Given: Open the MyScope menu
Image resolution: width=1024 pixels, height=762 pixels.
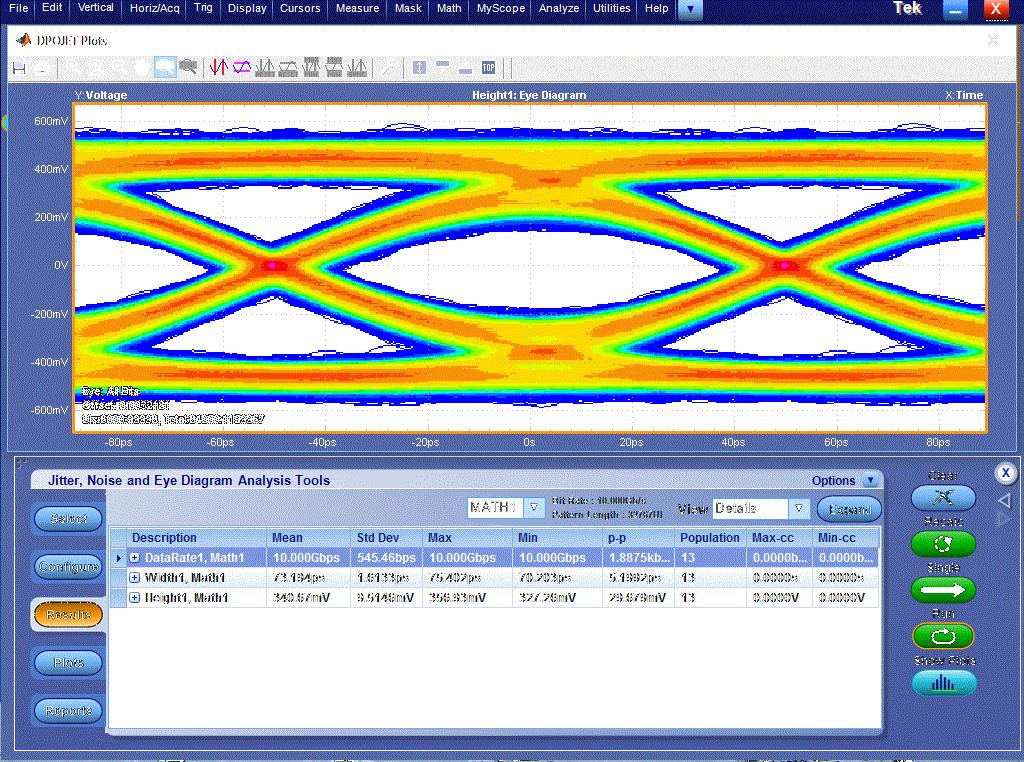Looking at the screenshot, I should coord(500,8).
